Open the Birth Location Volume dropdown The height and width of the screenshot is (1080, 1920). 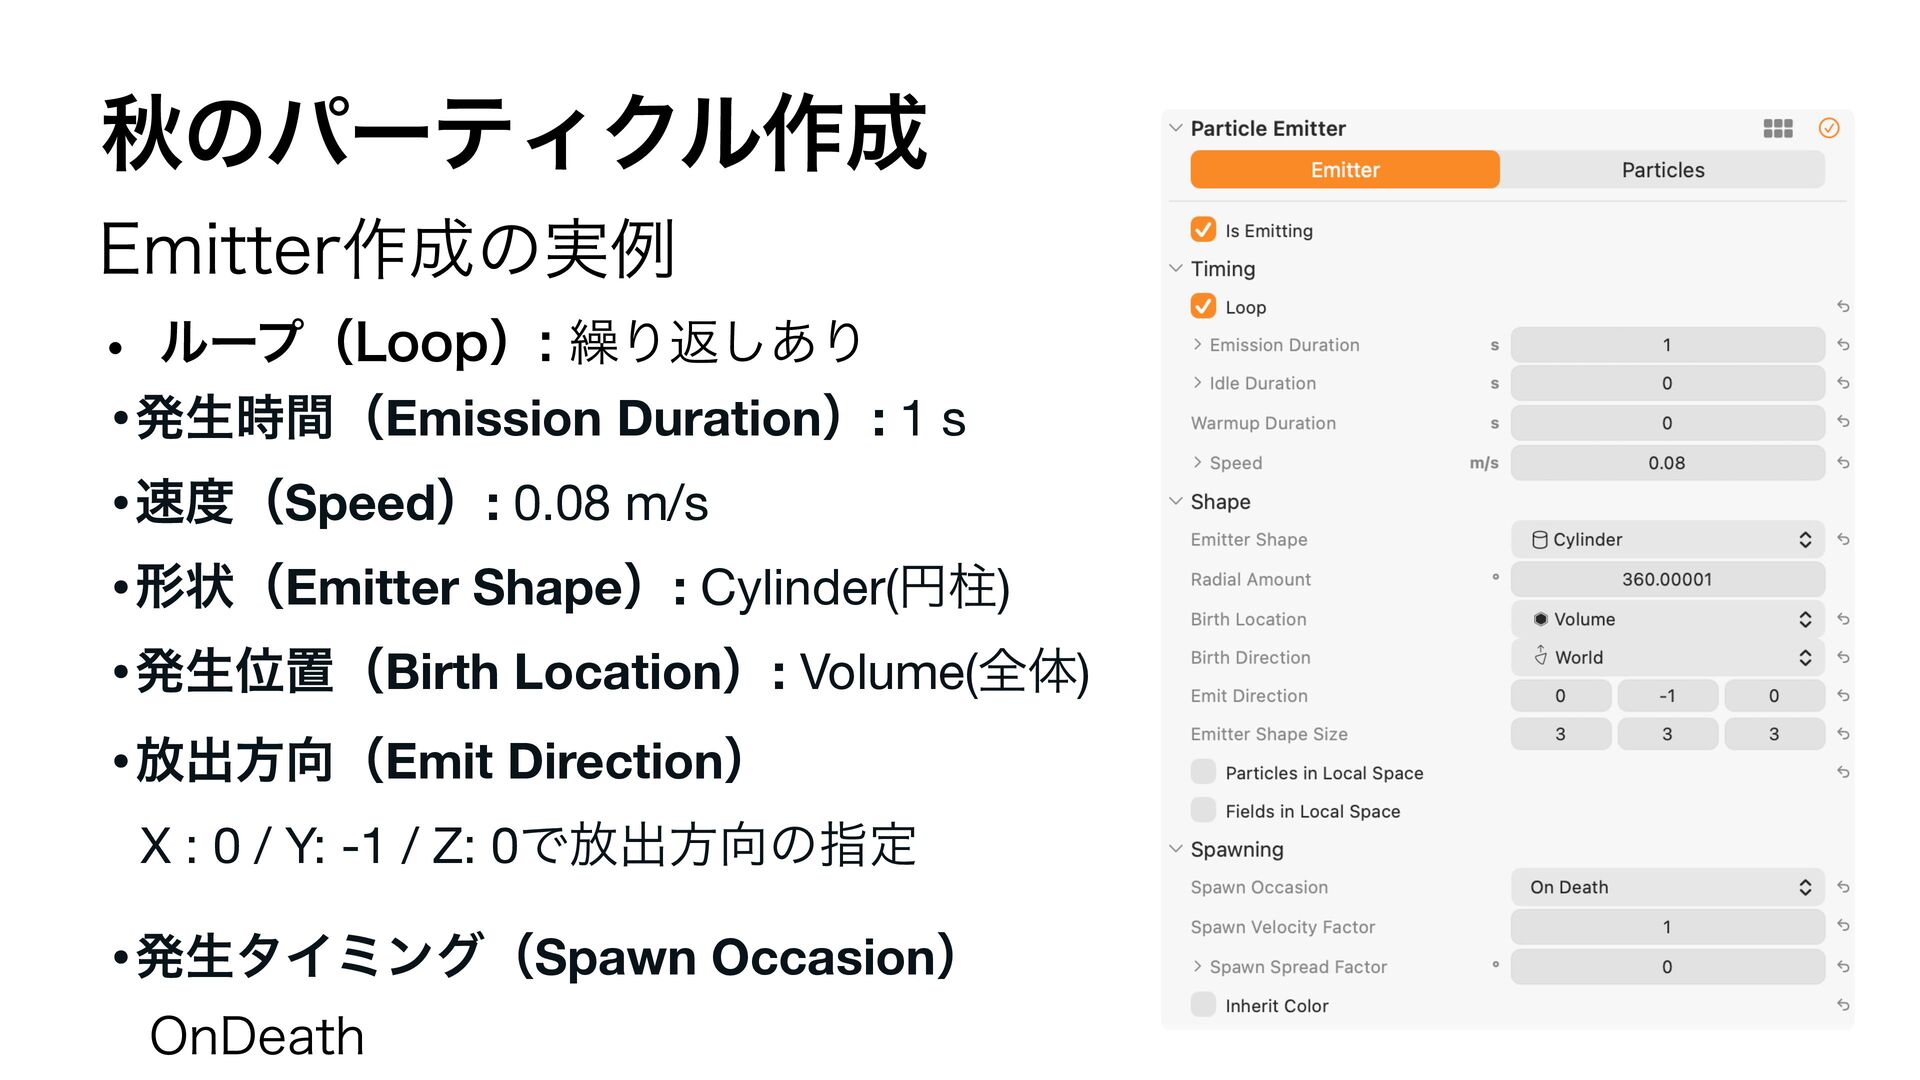pos(1667,619)
